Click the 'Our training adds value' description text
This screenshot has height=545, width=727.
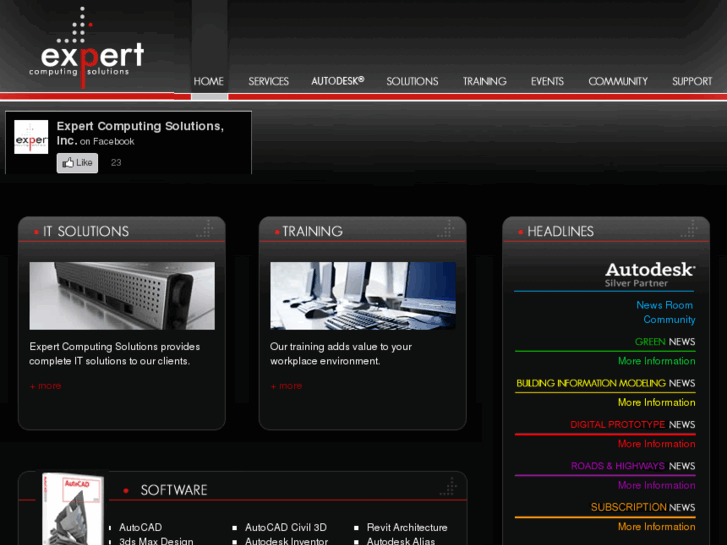[341, 354]
